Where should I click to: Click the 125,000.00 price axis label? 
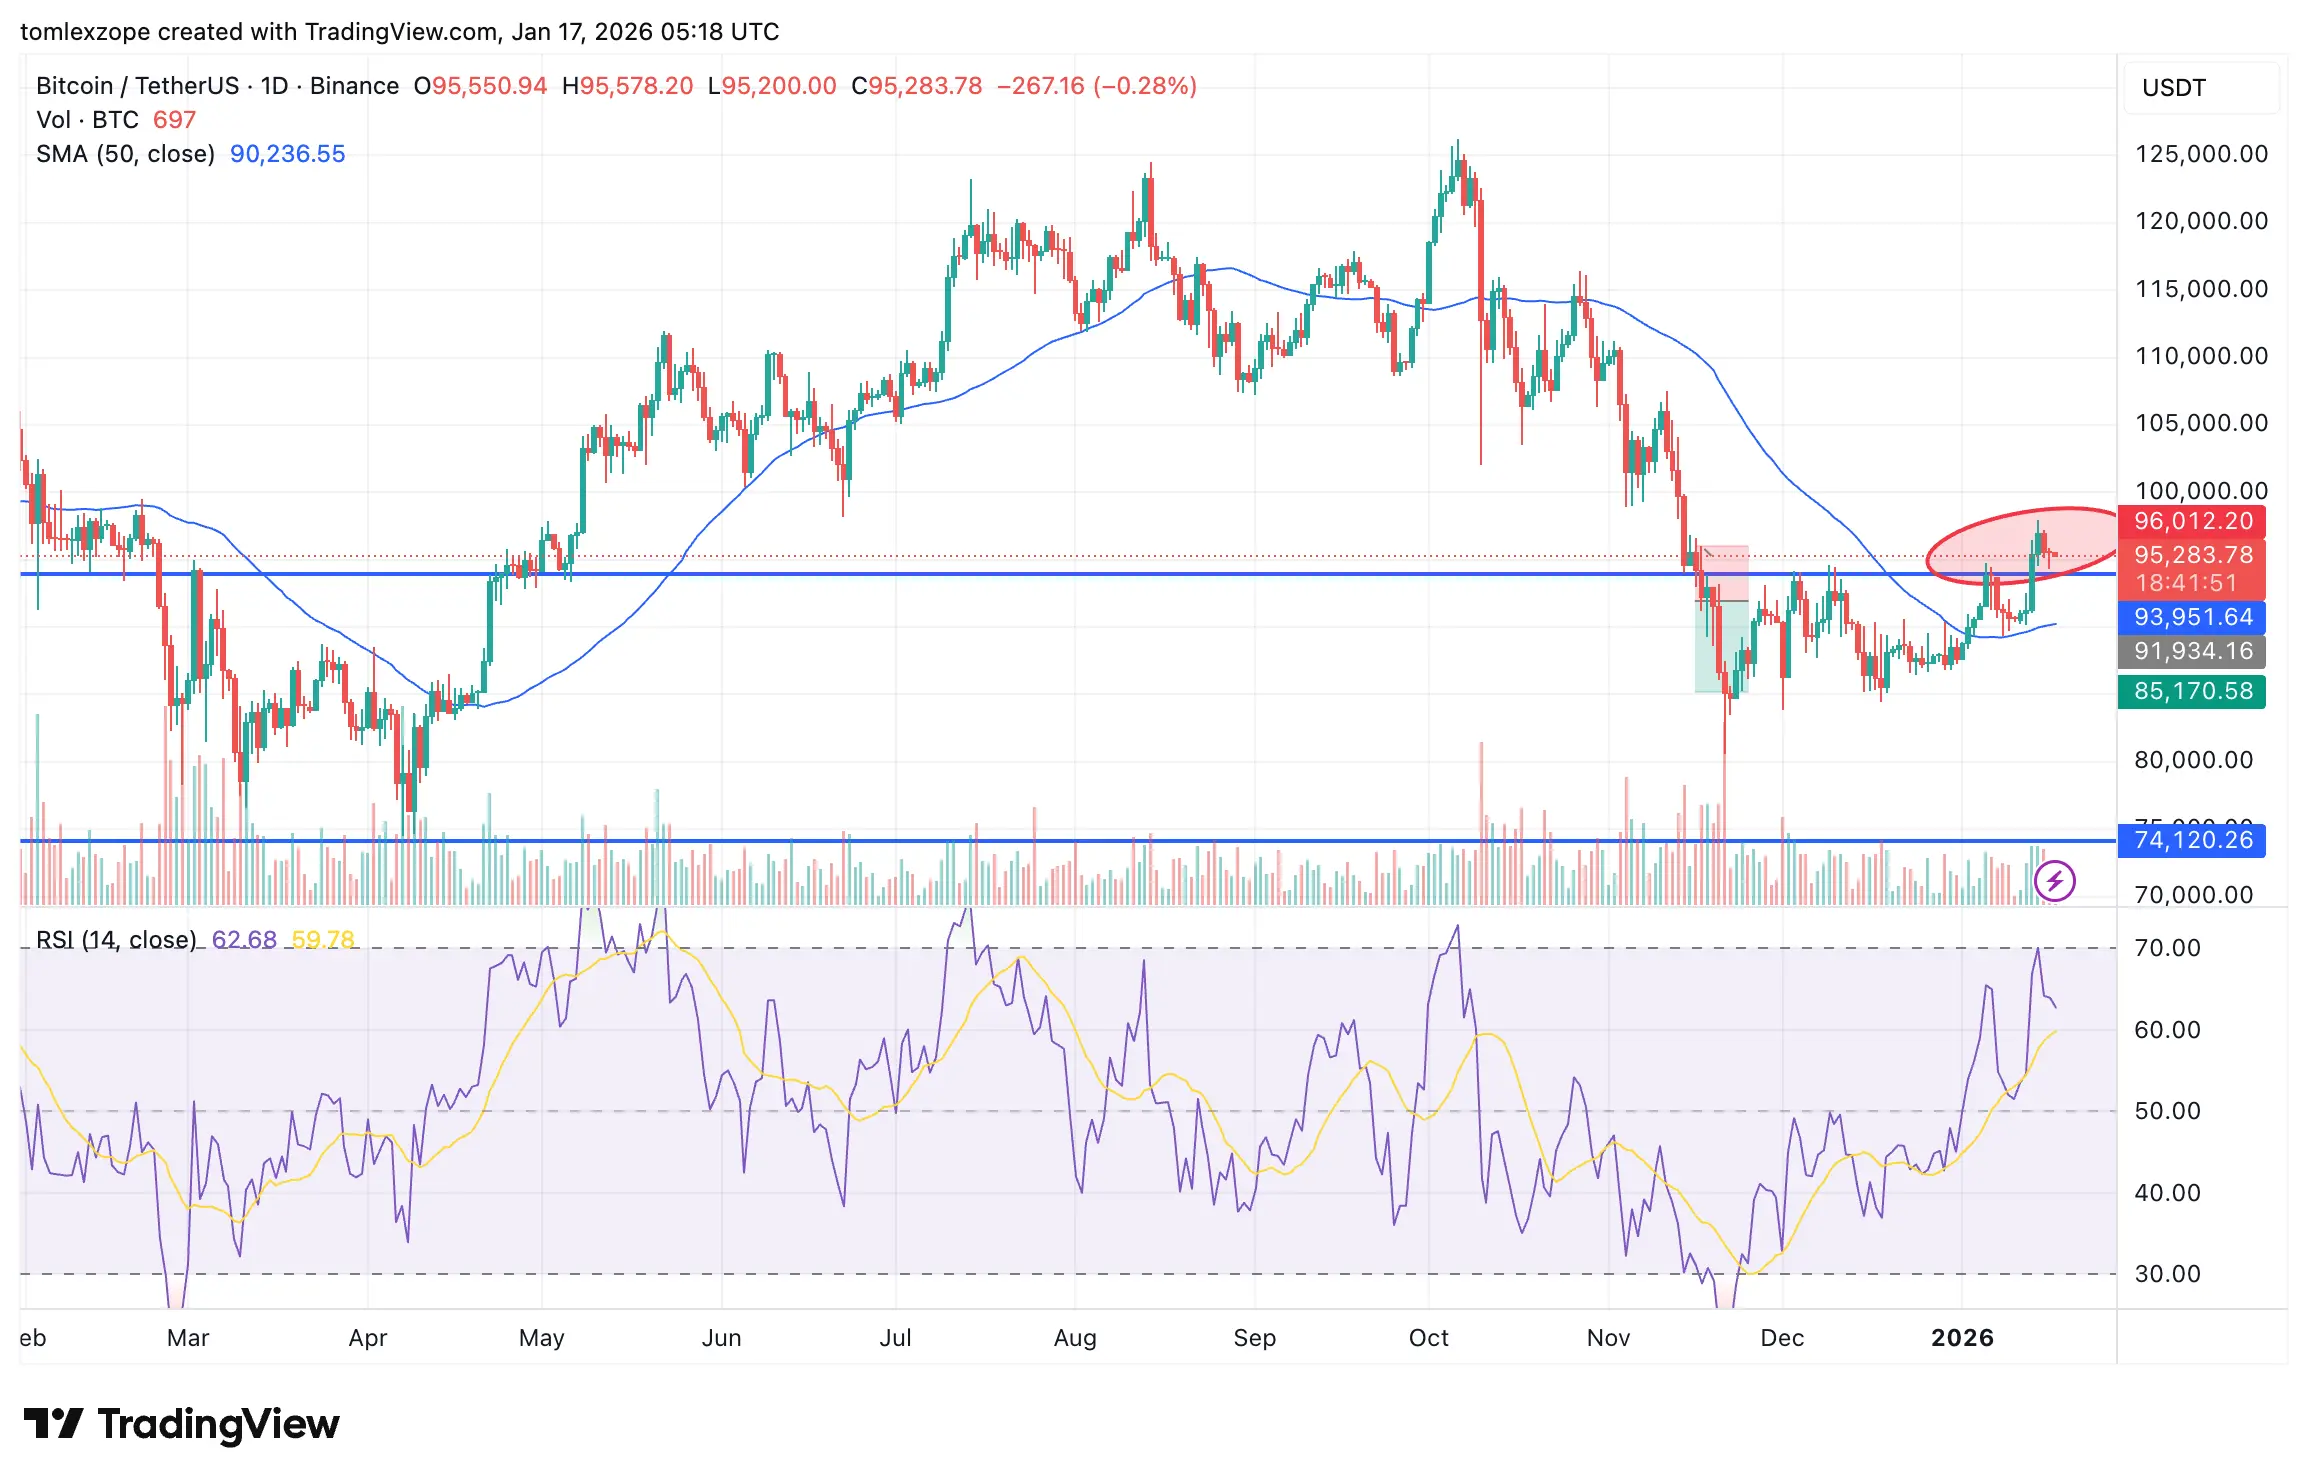pos(2201,154)
